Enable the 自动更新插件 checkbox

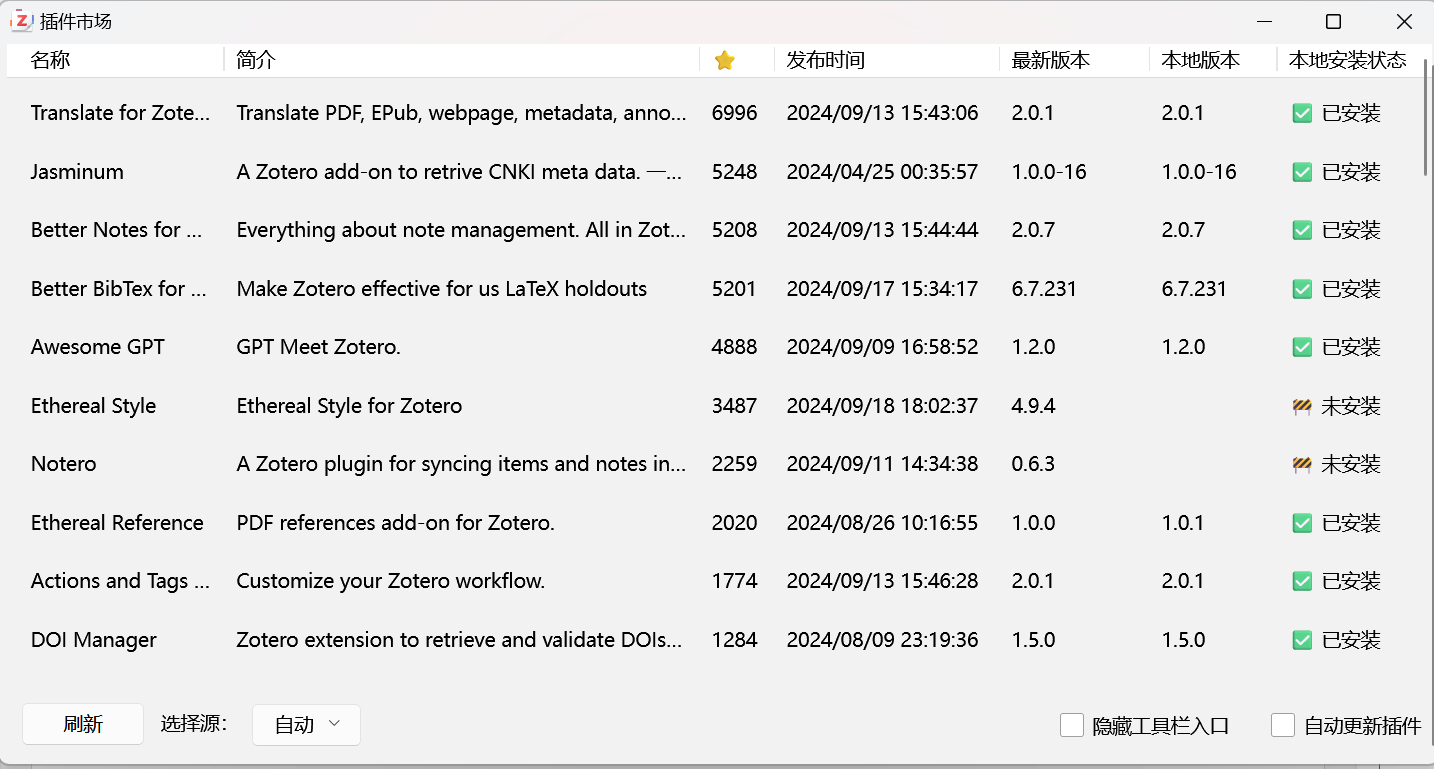(1283, 725)
